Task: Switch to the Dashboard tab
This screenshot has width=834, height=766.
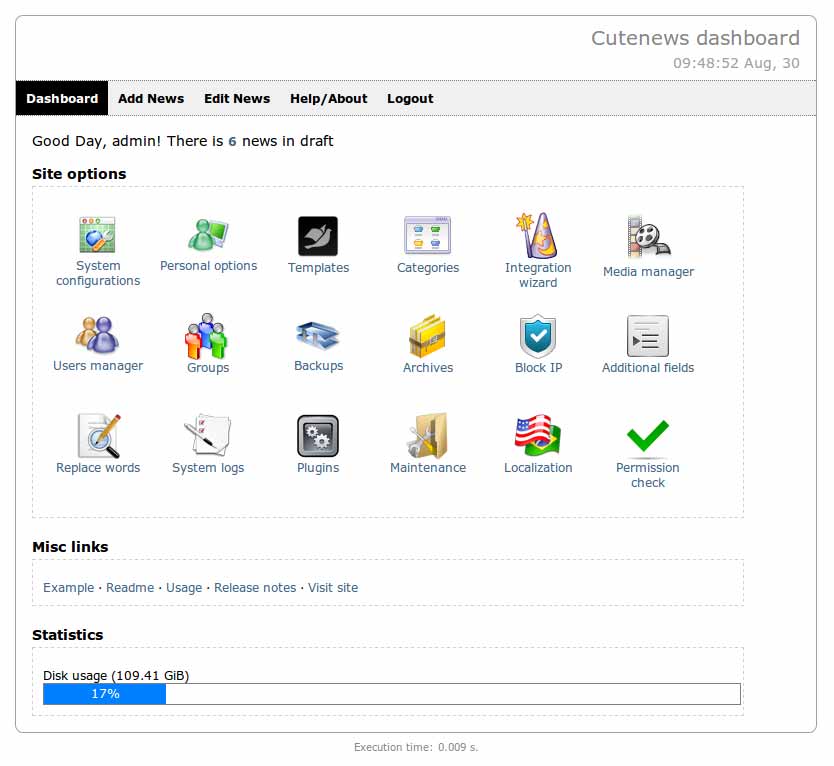Action: click(x=62, y=98)
